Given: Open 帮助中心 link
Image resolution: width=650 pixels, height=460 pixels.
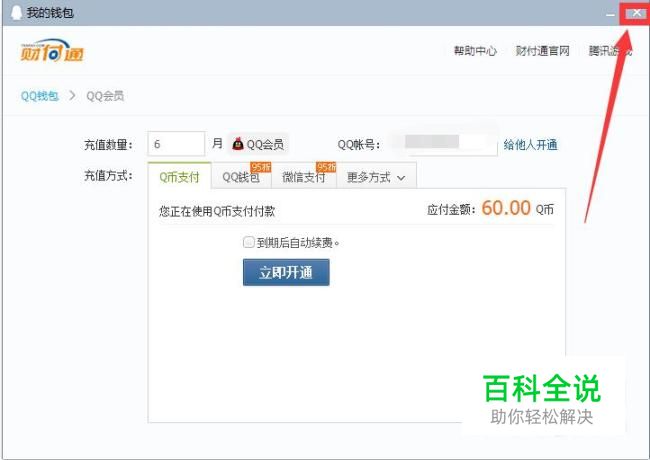Looking at the screenshot, I should [x=475, y=51].
